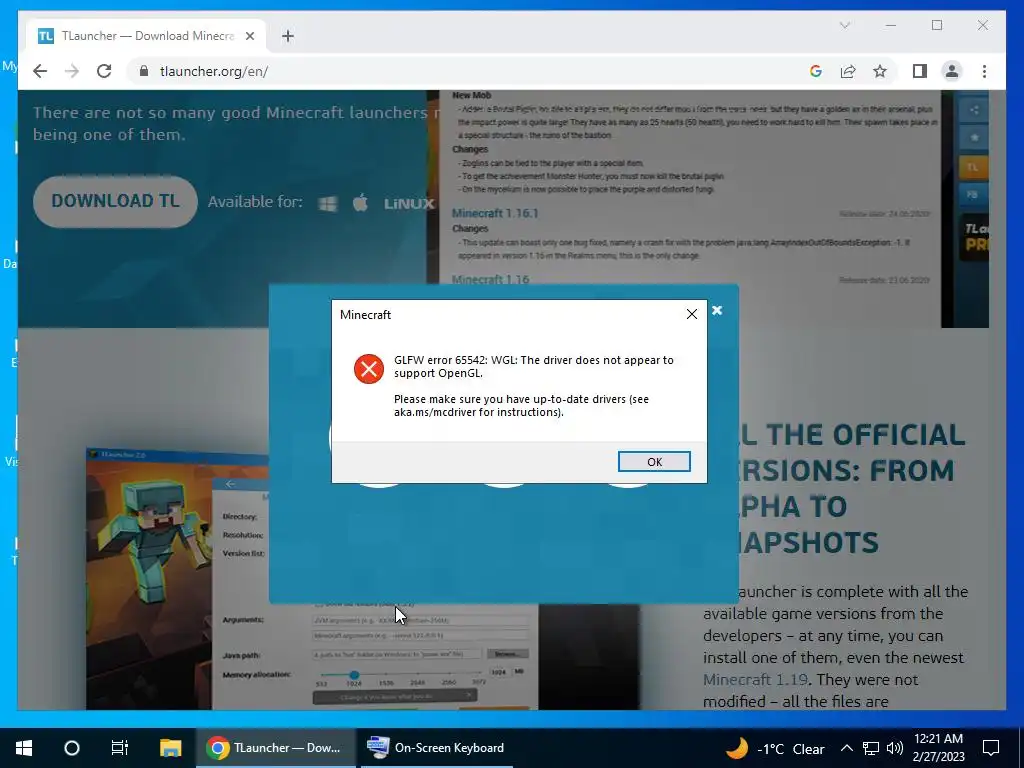The width and height of the screenshot is (1024, 768).
Task: Select the LINUX platform logo
Action: coord(409,204)
